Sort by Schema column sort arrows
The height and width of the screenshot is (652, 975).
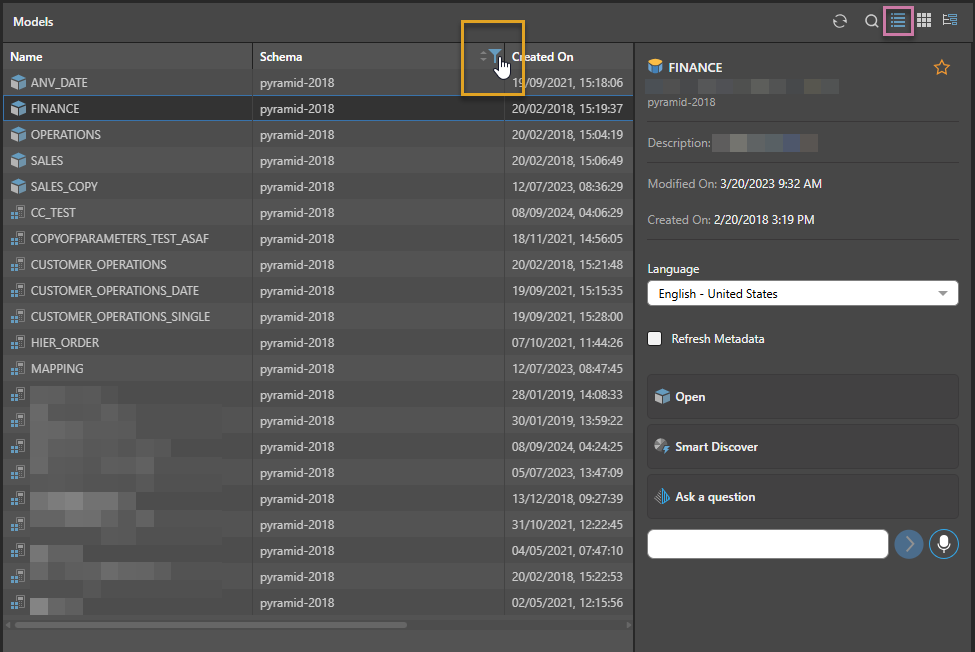(483, 57)
